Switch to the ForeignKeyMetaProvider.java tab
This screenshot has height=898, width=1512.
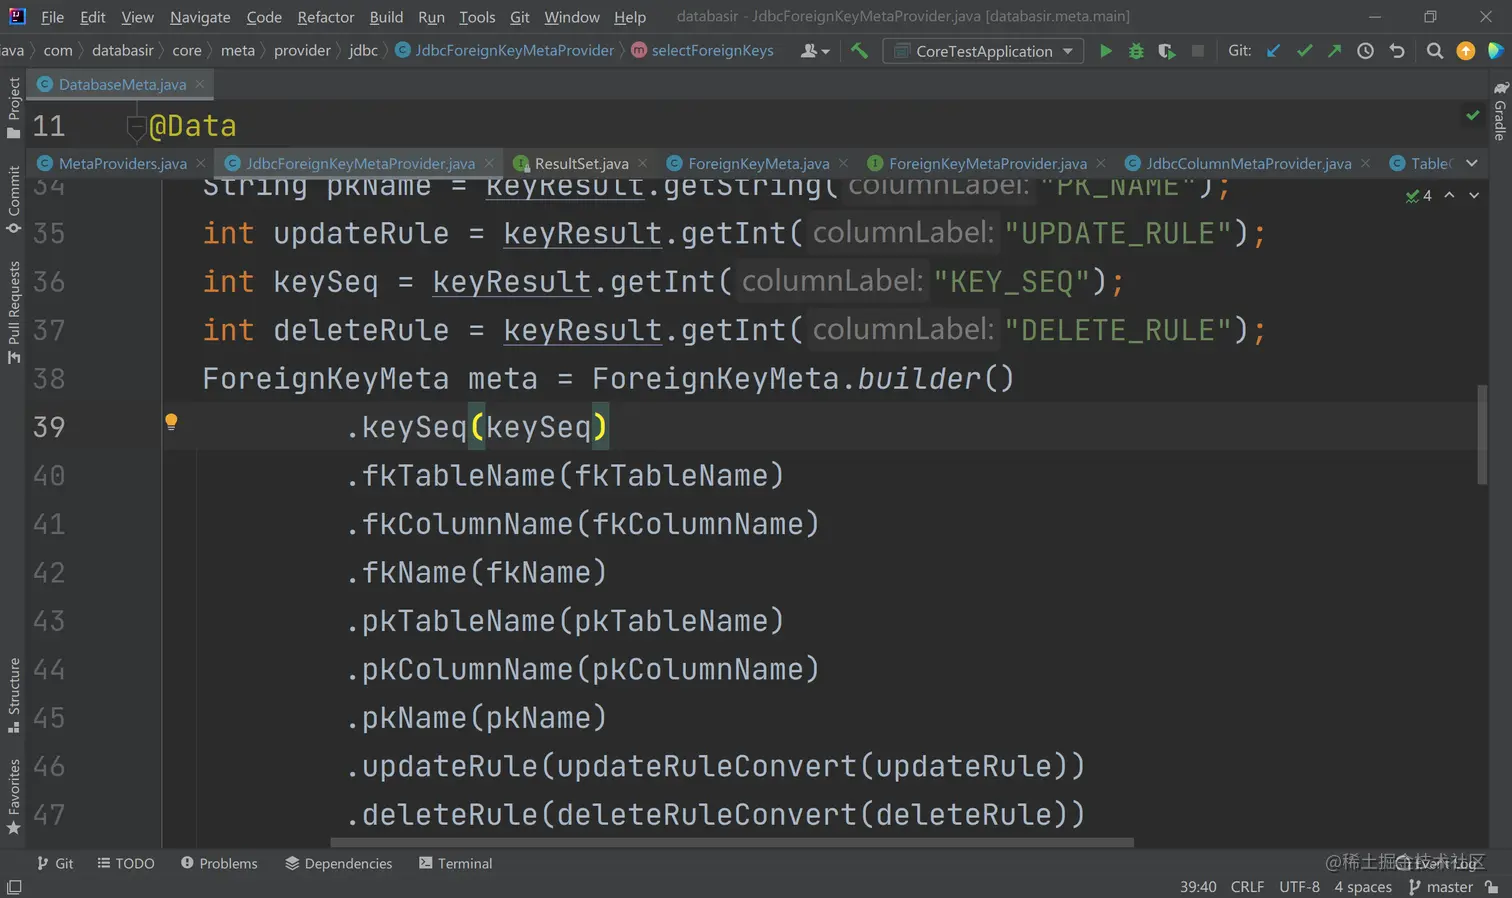[987, 163]
